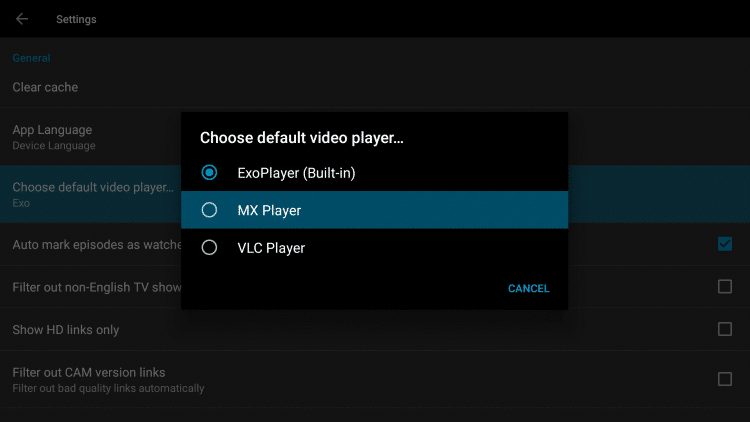Click Filter out bad quality links automatically subtitle

108,389
